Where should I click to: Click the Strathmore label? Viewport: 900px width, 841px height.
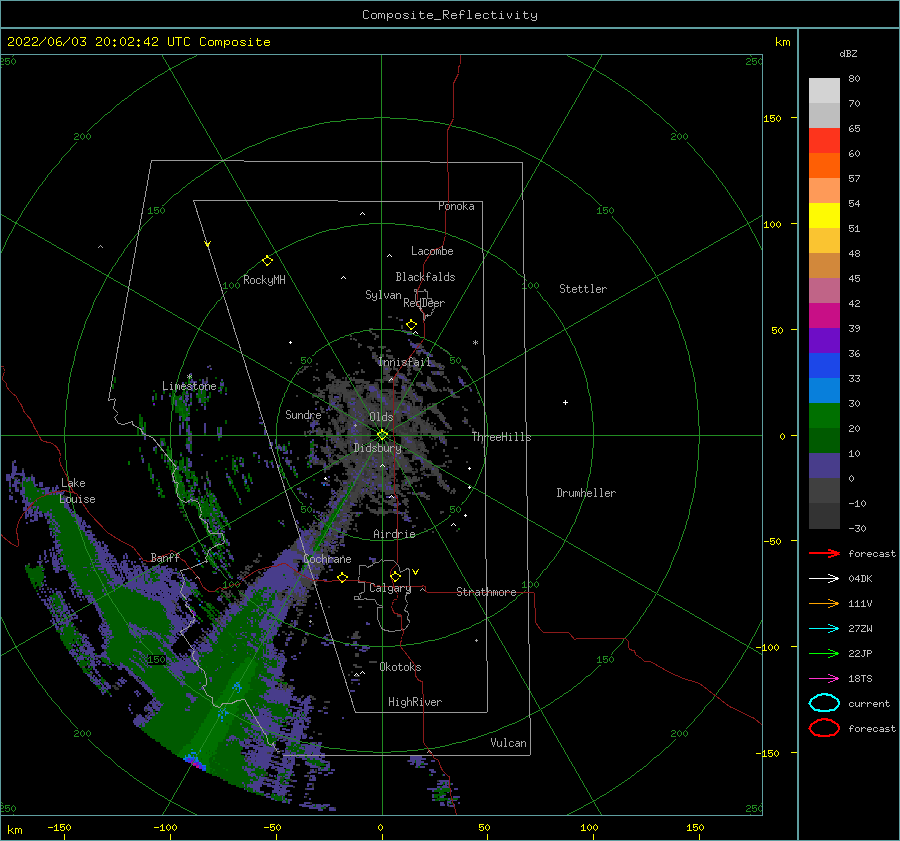[x=486, y=592]
